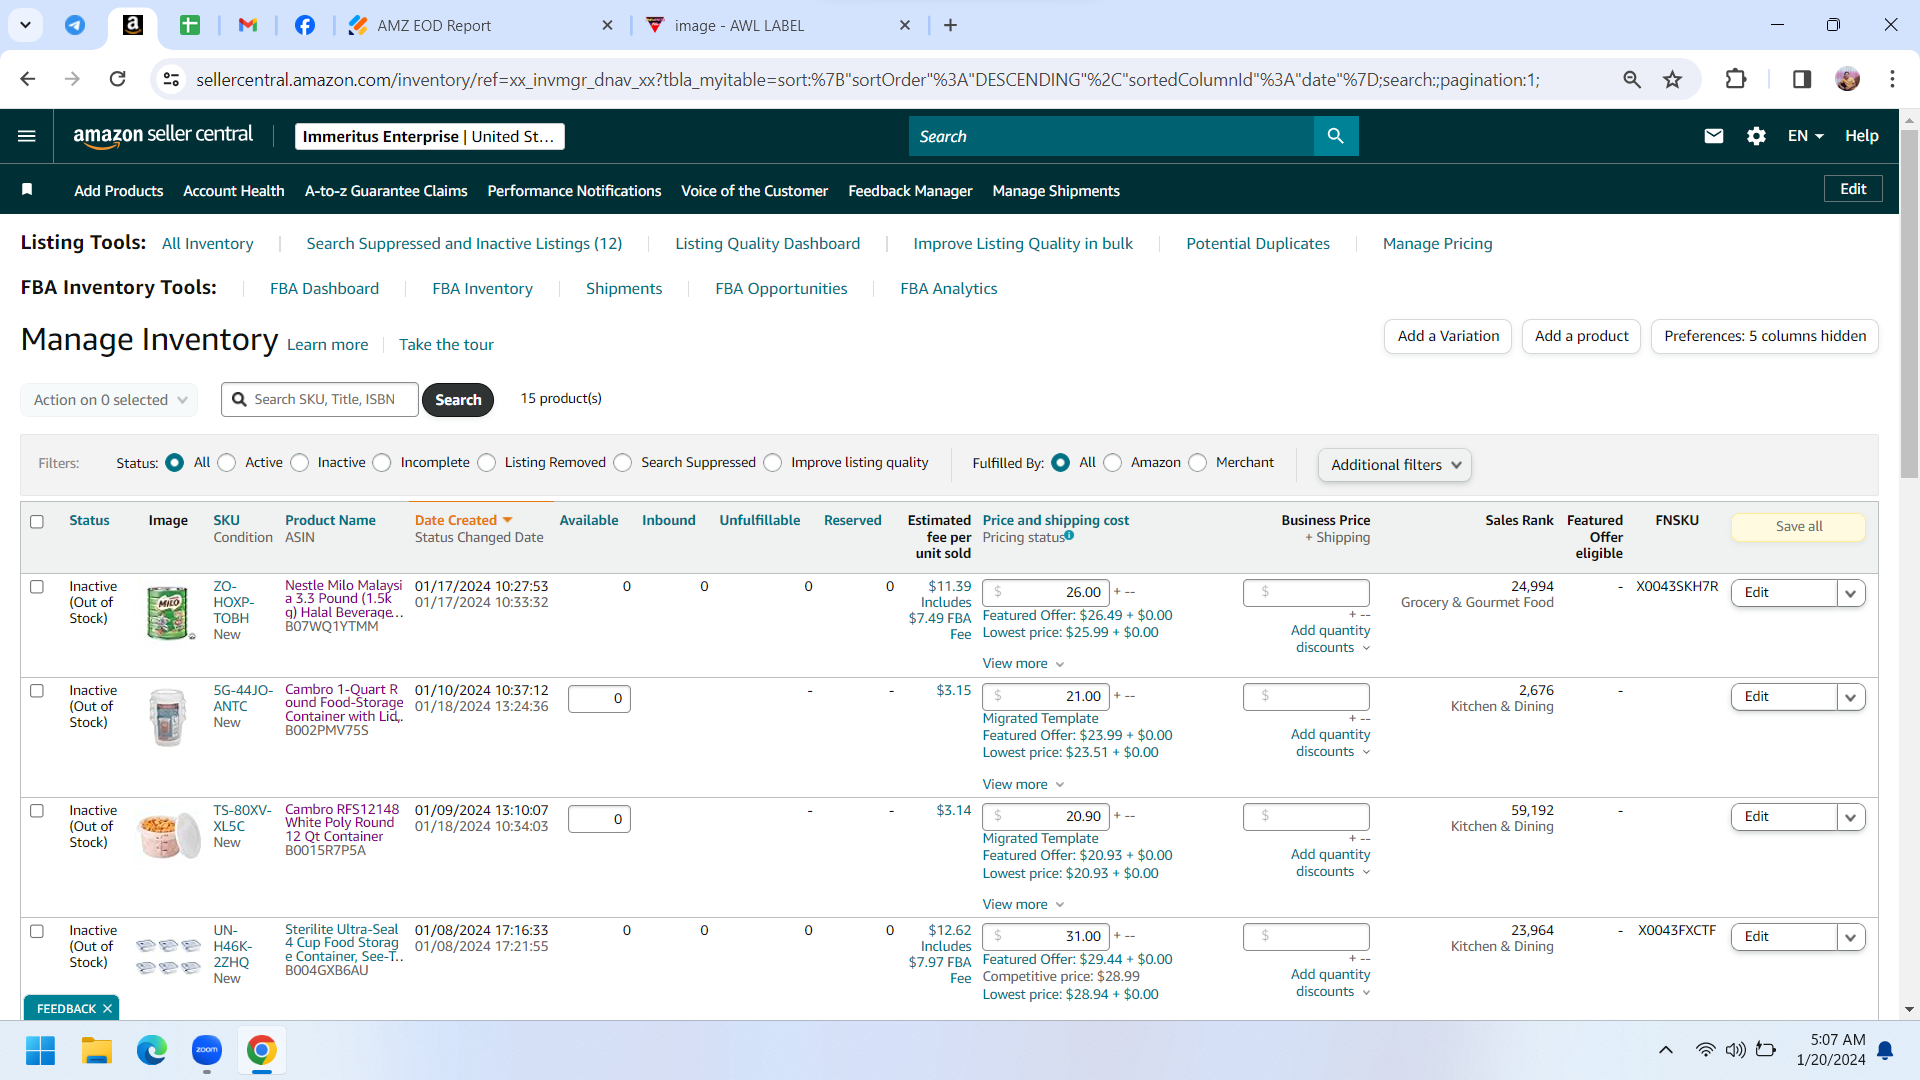This screenshot has height=1080, width=1920.
Task: Submit search with the teal magnifier button
Action: (1336, 136)
